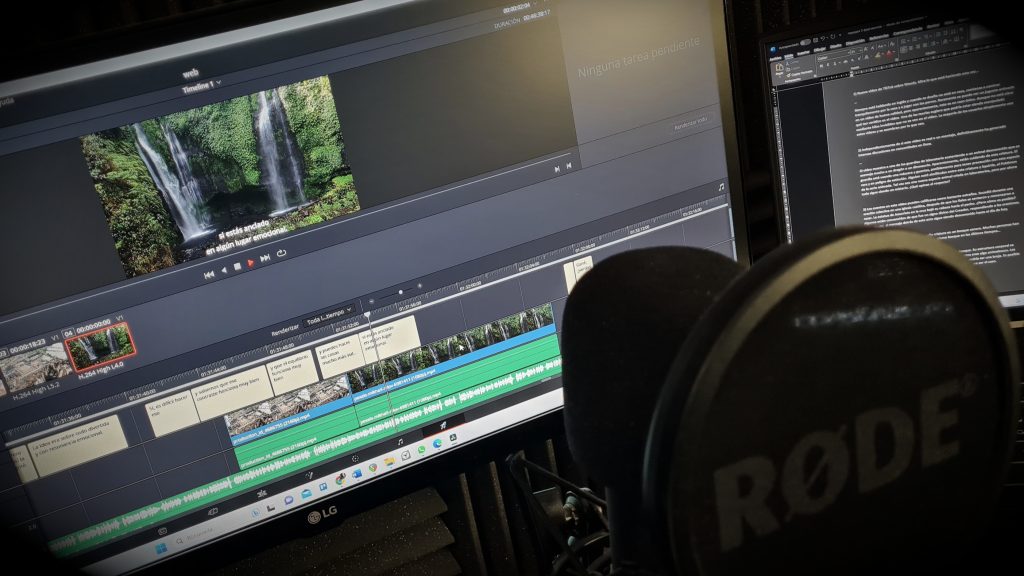
Task: Click the Play button in viewer transport
Action: (x=250, y=264)
